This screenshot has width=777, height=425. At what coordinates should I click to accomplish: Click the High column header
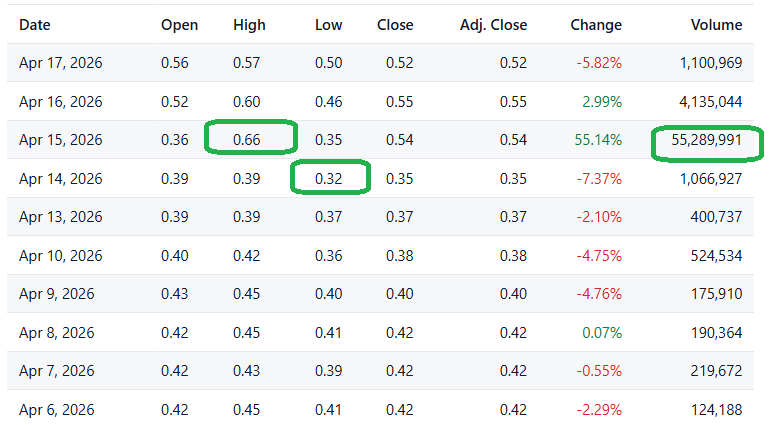pyautogui.click(x=249, y=25)
